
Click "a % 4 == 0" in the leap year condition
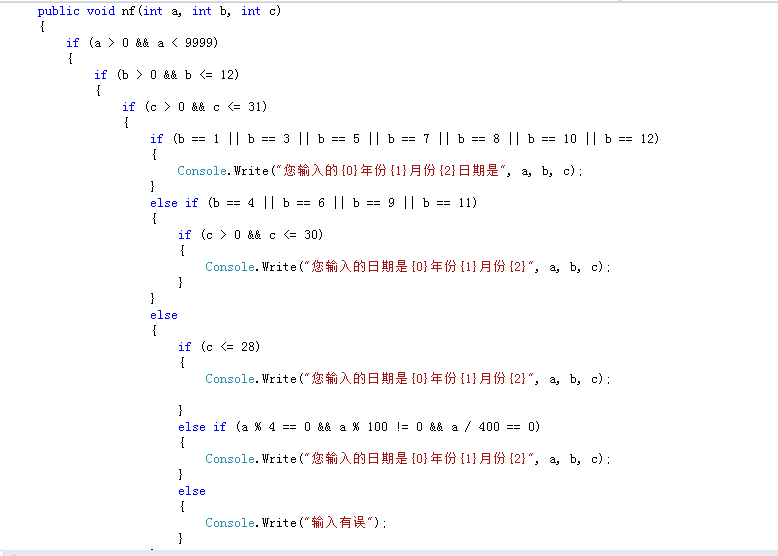coord(275,427)
